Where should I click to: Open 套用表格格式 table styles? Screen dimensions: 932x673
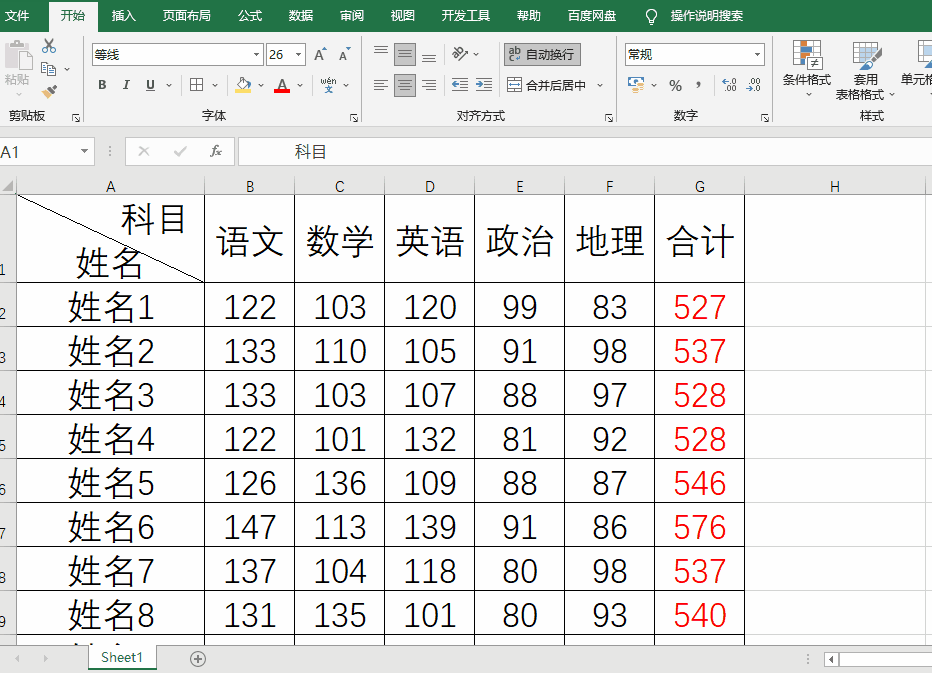coord(865,70)
